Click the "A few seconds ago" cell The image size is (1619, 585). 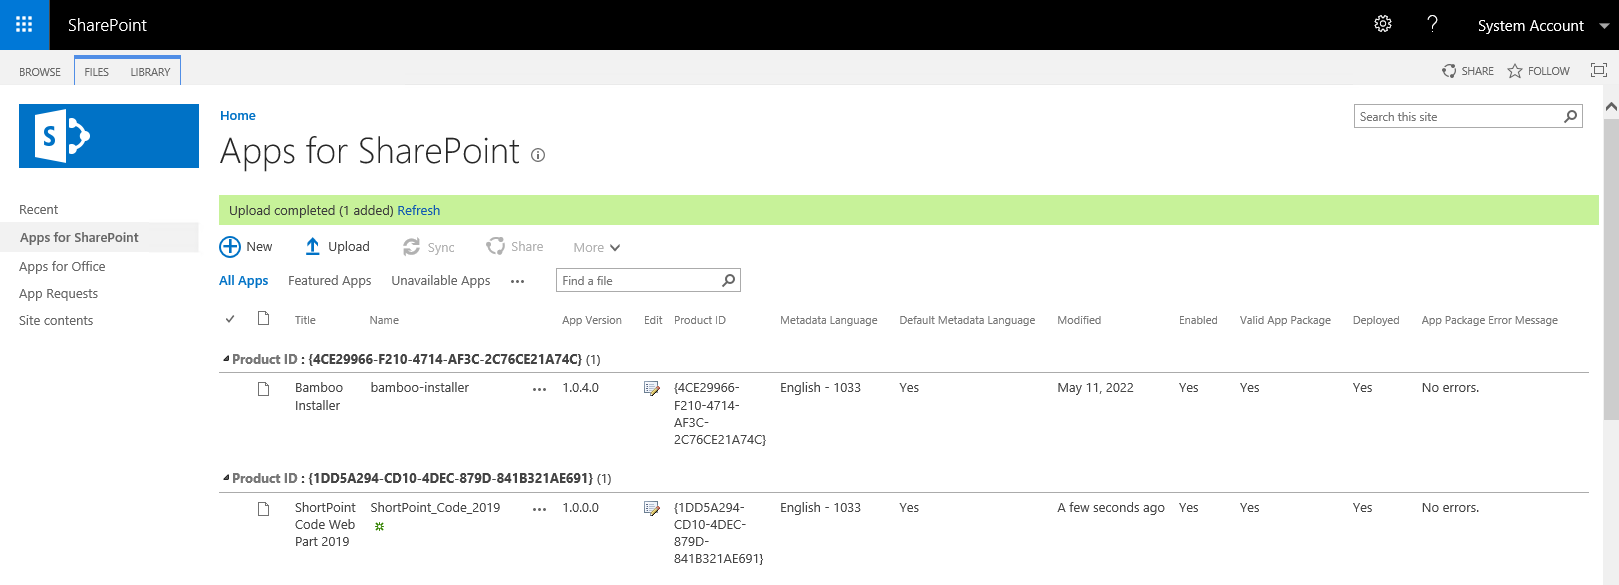(x=1111, y=508)
